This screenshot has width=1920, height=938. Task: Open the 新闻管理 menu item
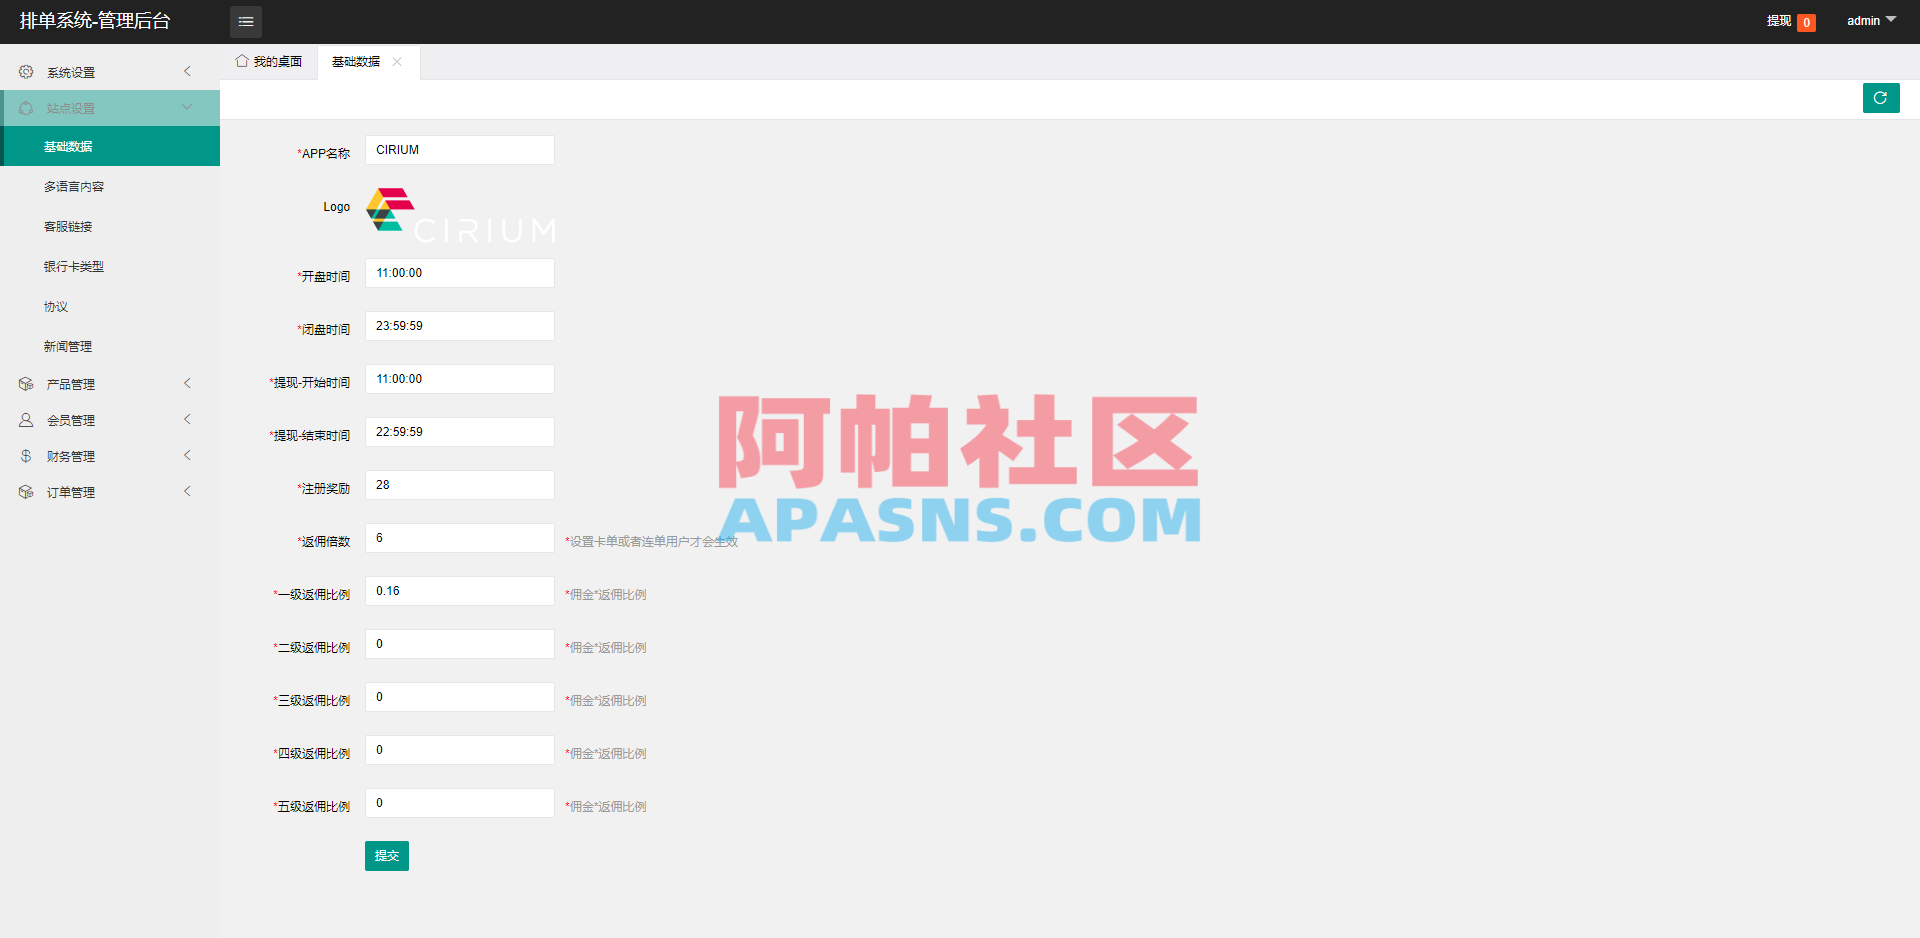(68, 346)
